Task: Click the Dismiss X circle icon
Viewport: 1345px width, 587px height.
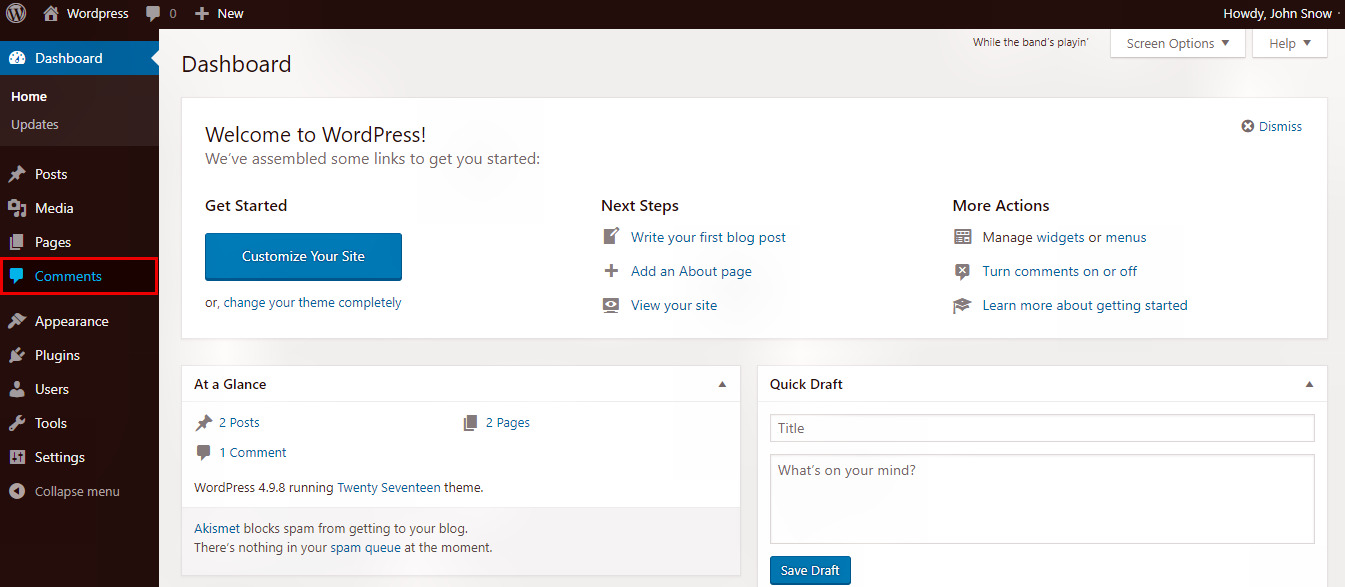Action: tap(1248, 126)
